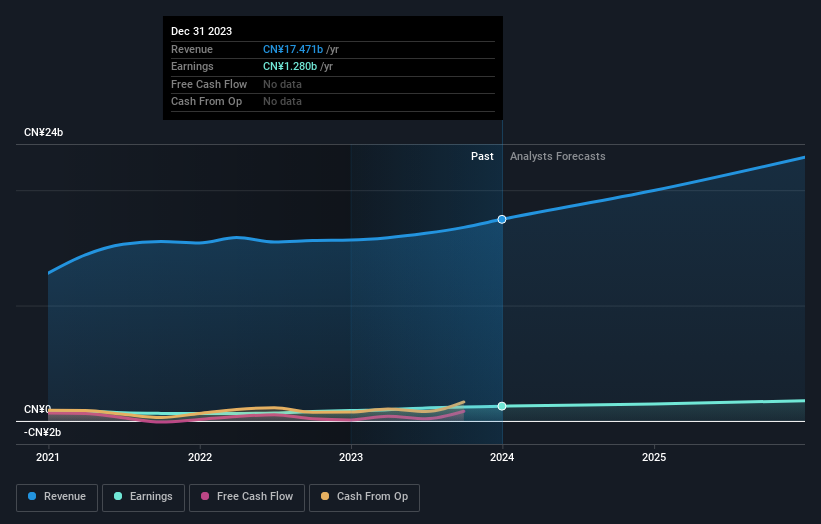This screenshot has width=821, height=524.
Task: Click the CN¥24b y-axis label
Action: point(43,132)
